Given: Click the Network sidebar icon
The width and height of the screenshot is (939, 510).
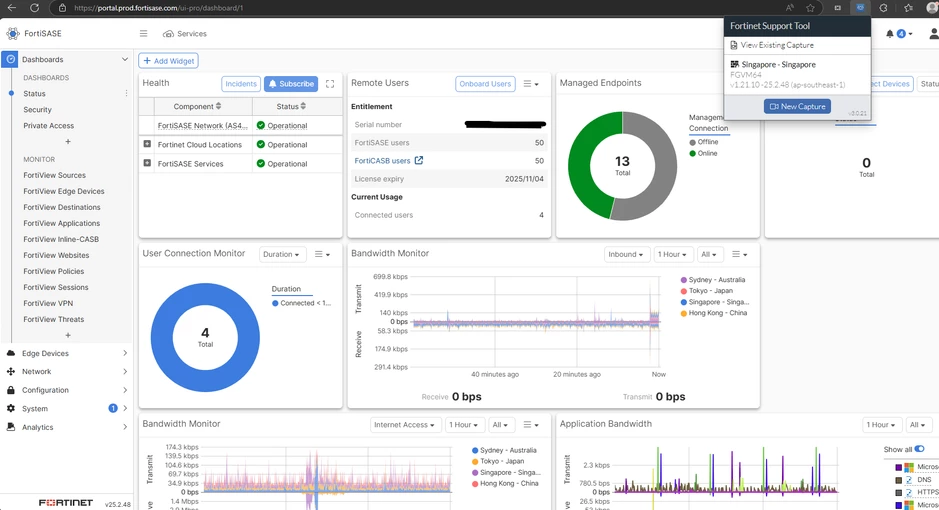Looking at the screenshot, I should (x=11, y=371).
